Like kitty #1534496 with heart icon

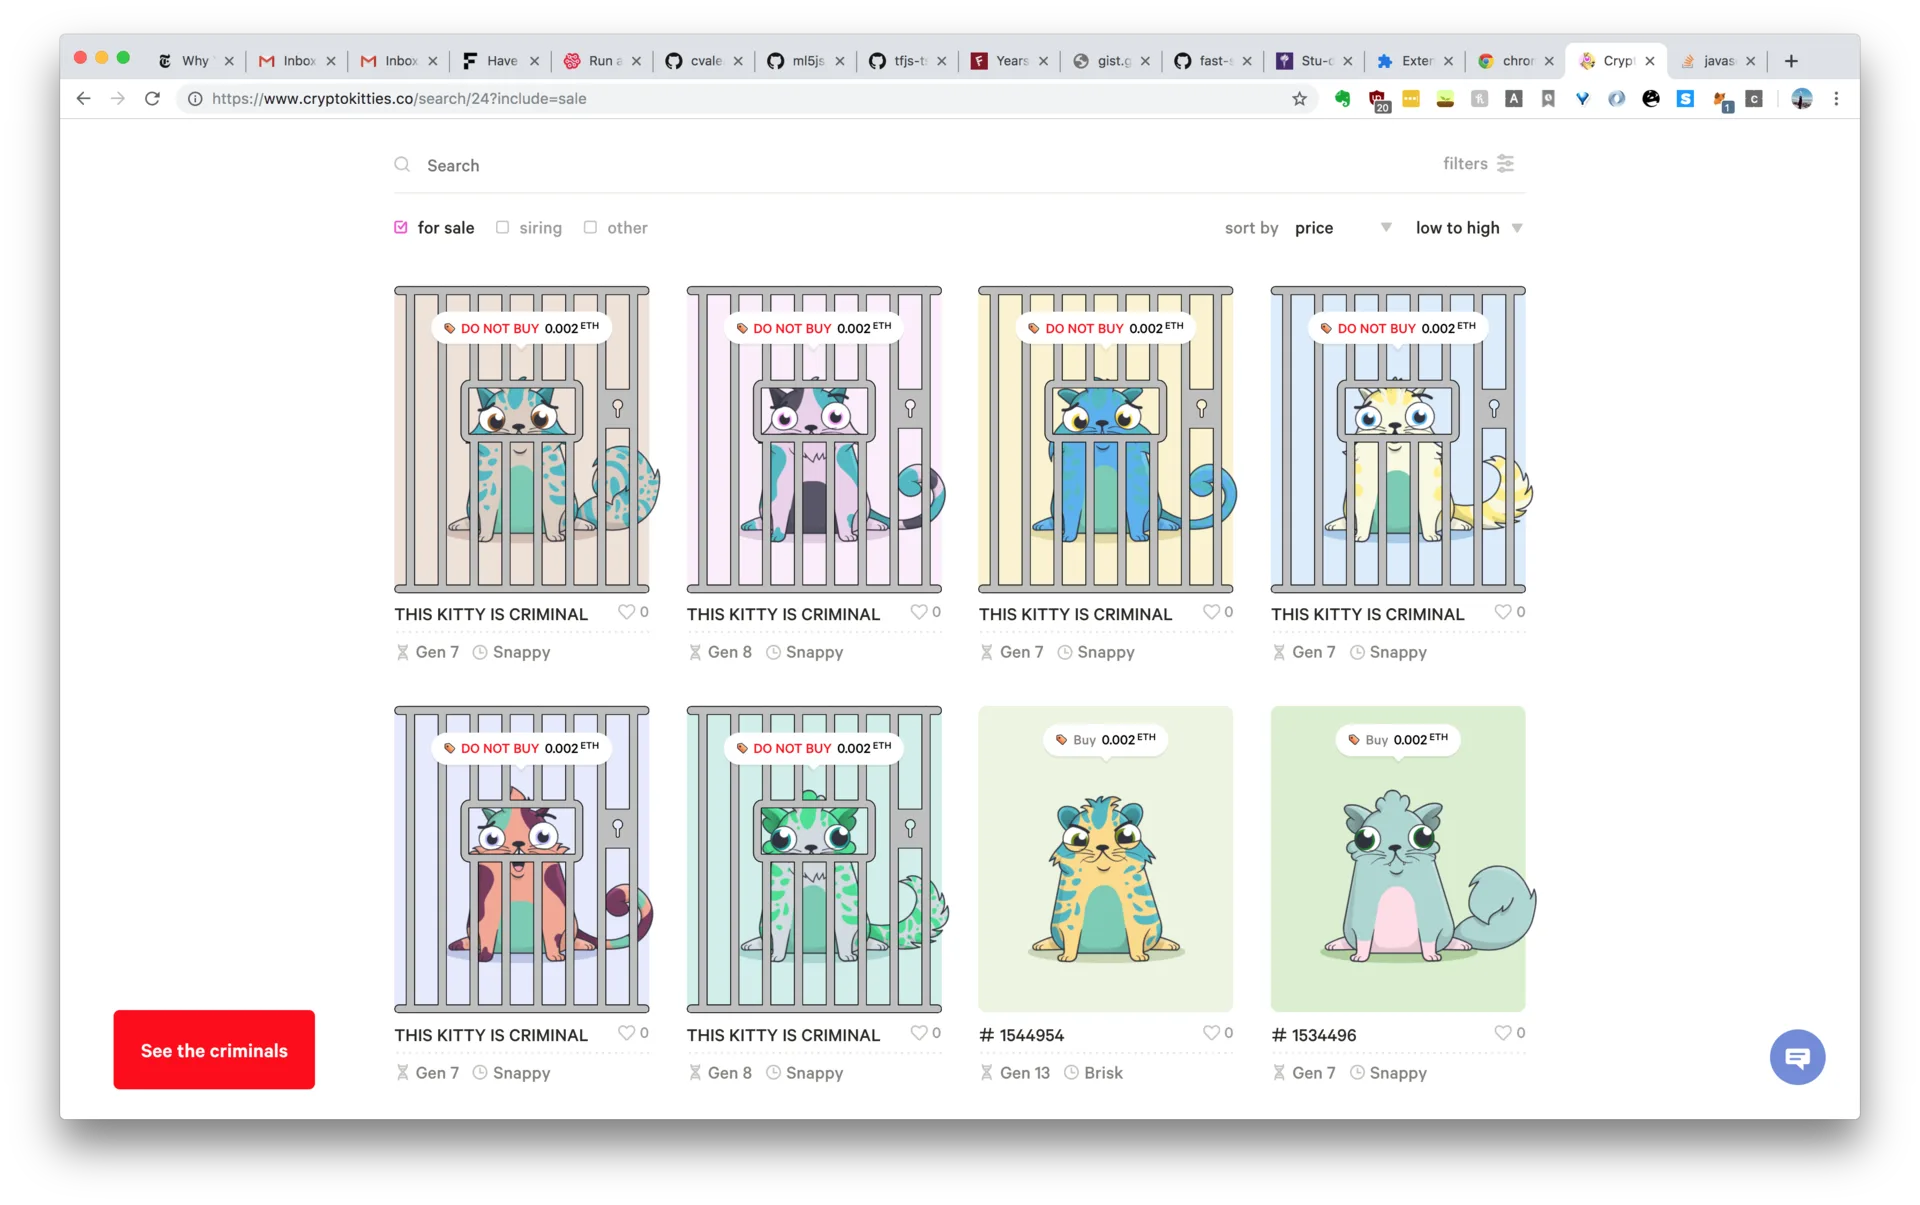pos(1503,1033)
